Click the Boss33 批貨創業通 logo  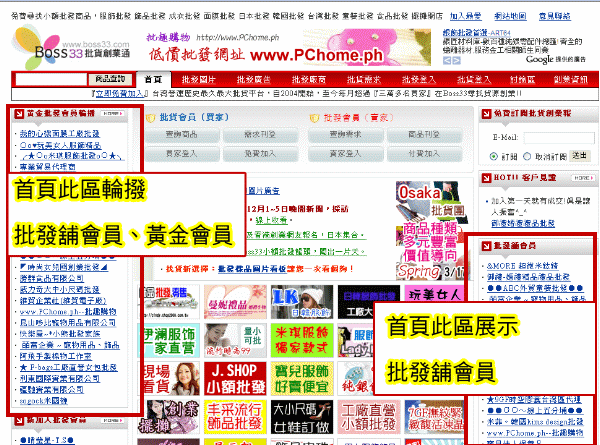click(x=72, y=47)
